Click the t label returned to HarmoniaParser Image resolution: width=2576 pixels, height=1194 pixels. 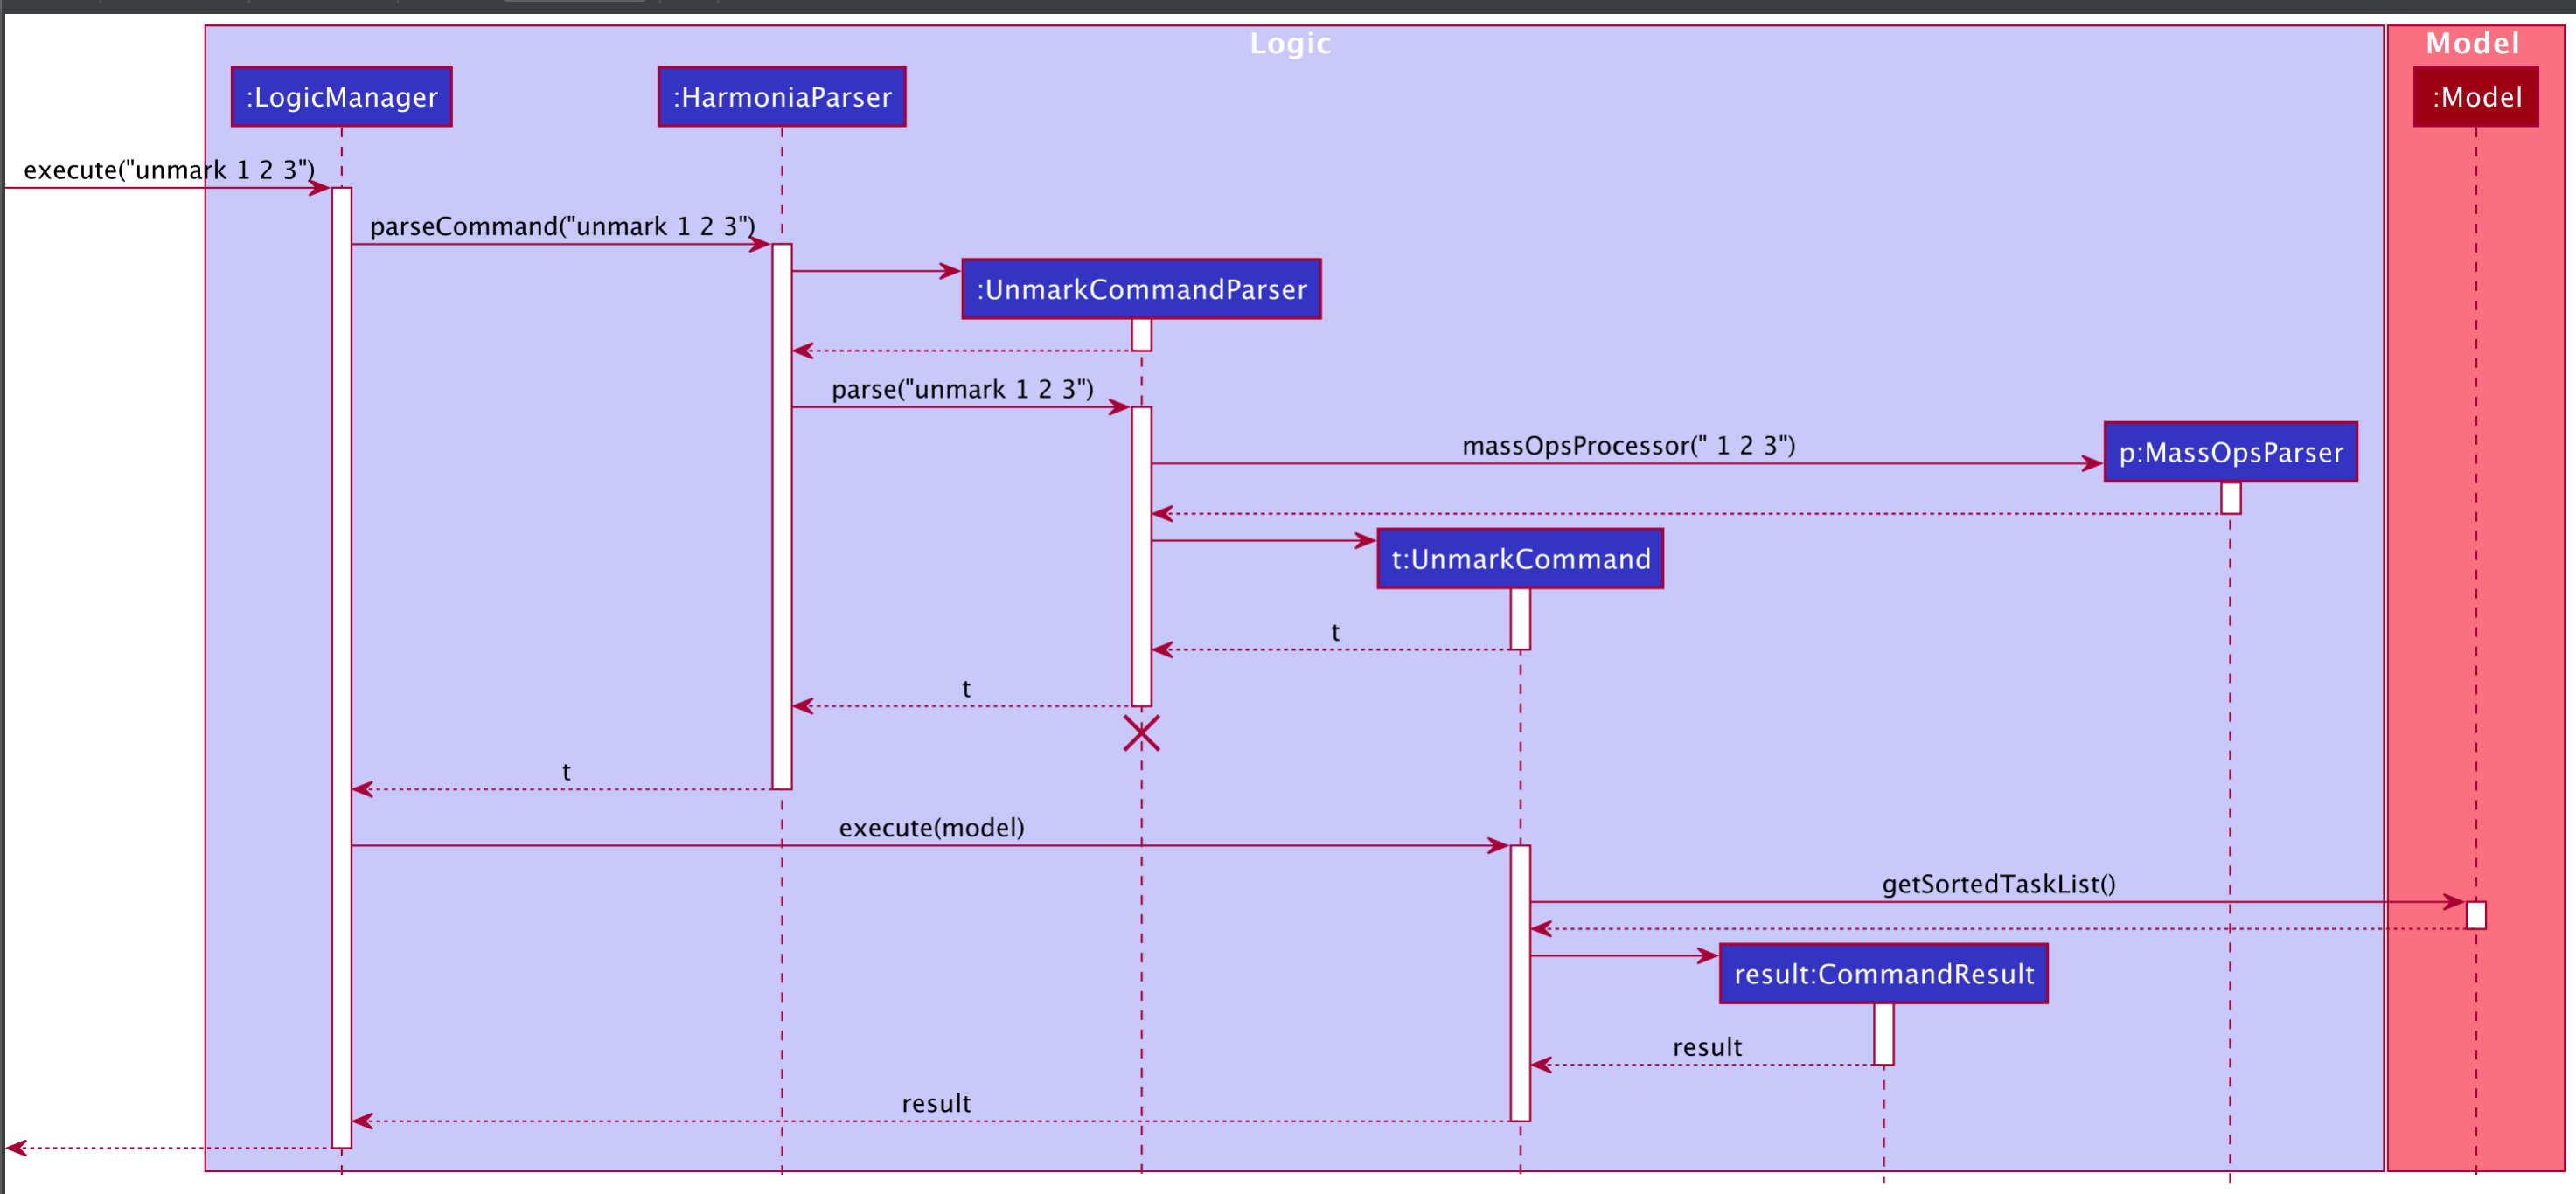[965, 688]
